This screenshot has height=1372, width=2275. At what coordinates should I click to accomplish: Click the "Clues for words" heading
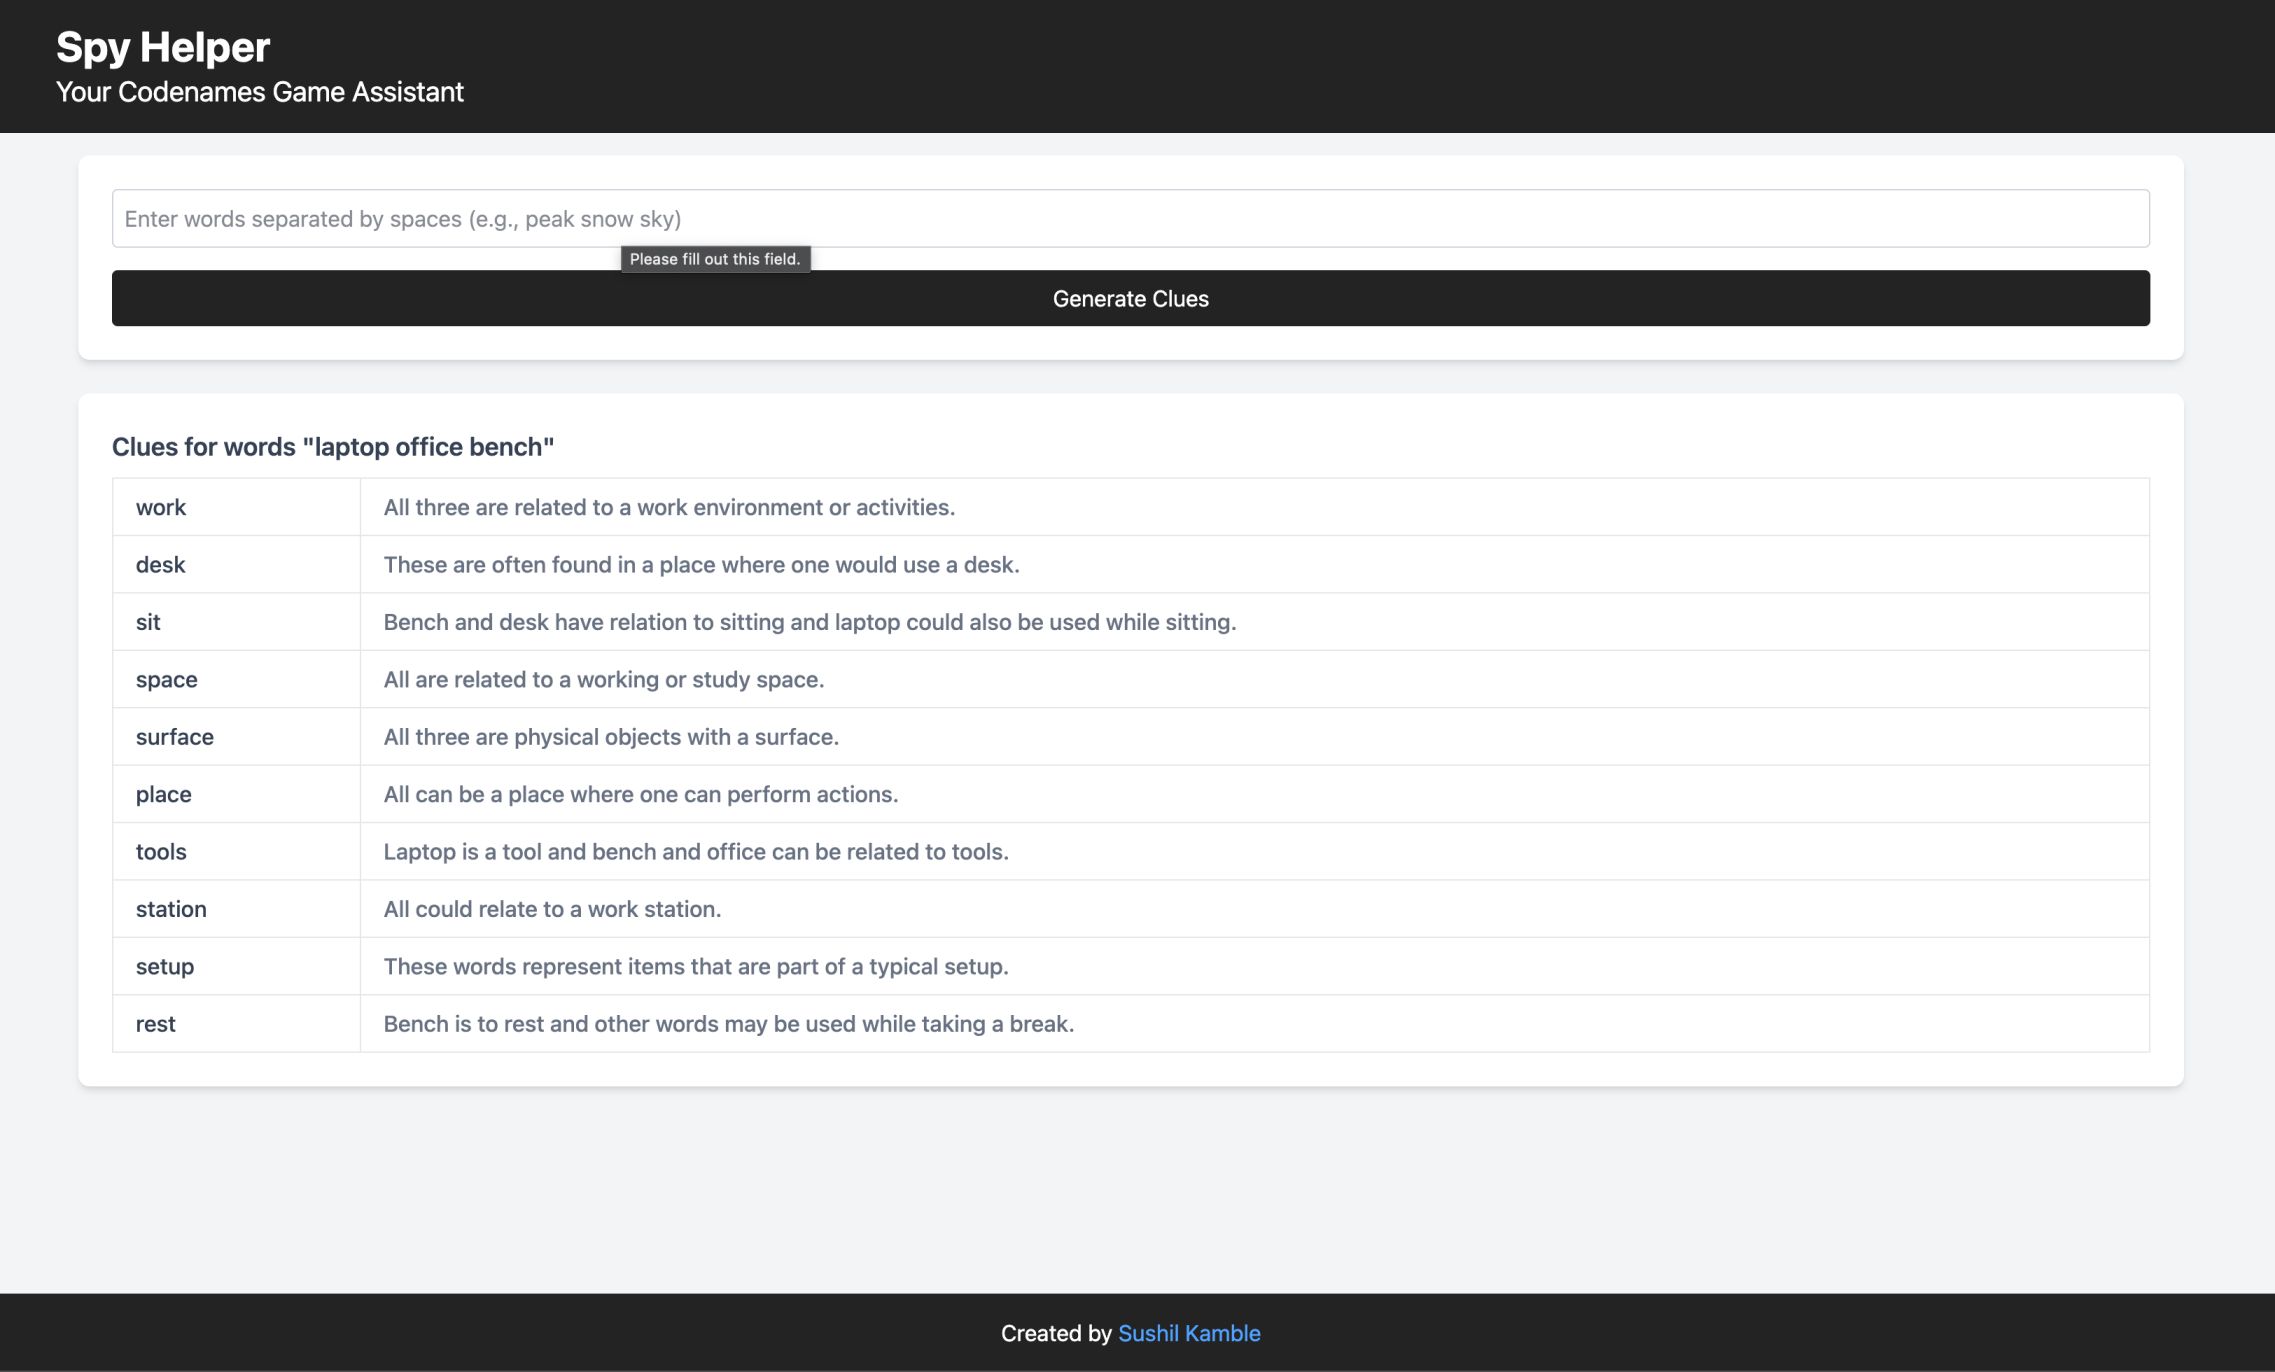tap(333, 447)
